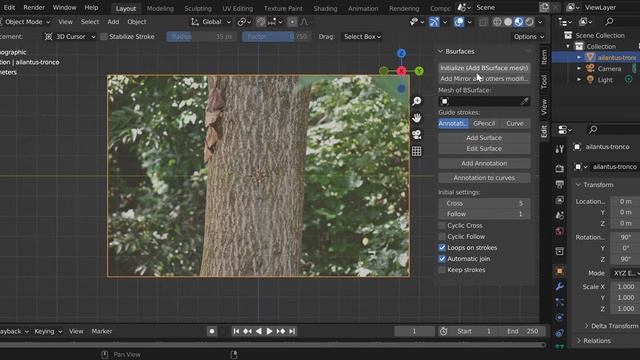Screen dimensions: 640x360
Task: Select rendered viewport shading
Action: click(529, 22)
